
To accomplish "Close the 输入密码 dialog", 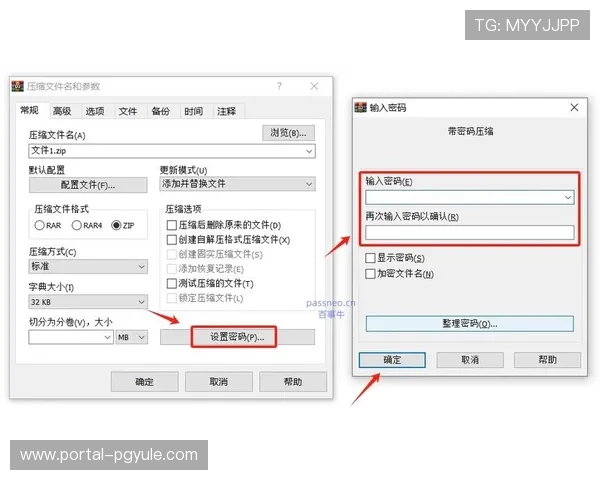I will [x=574, y=108].
